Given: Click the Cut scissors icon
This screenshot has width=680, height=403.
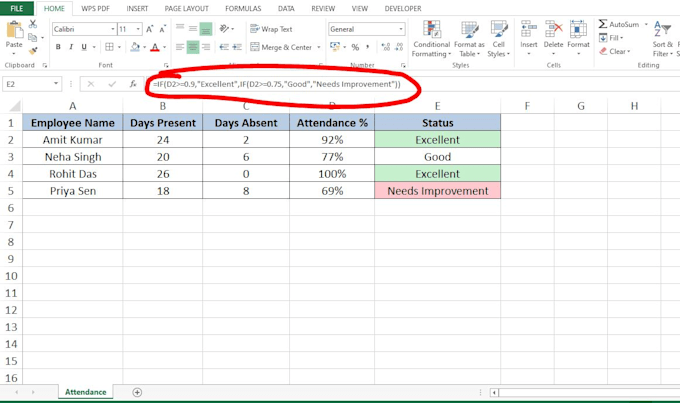Looking at the screenshot, I should 33,24.
